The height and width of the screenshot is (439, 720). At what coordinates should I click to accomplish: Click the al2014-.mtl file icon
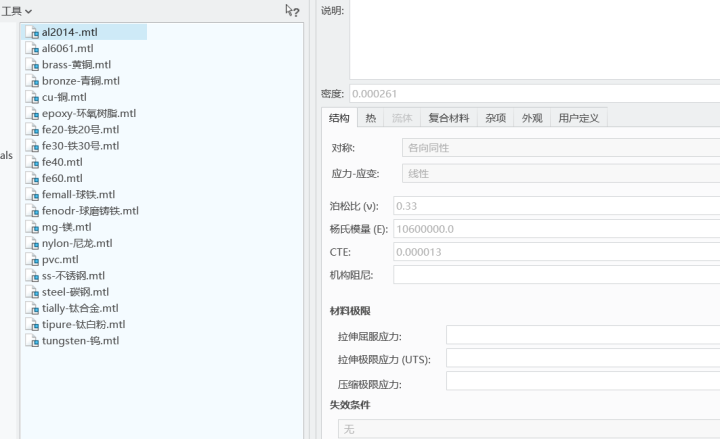point(32,32)
